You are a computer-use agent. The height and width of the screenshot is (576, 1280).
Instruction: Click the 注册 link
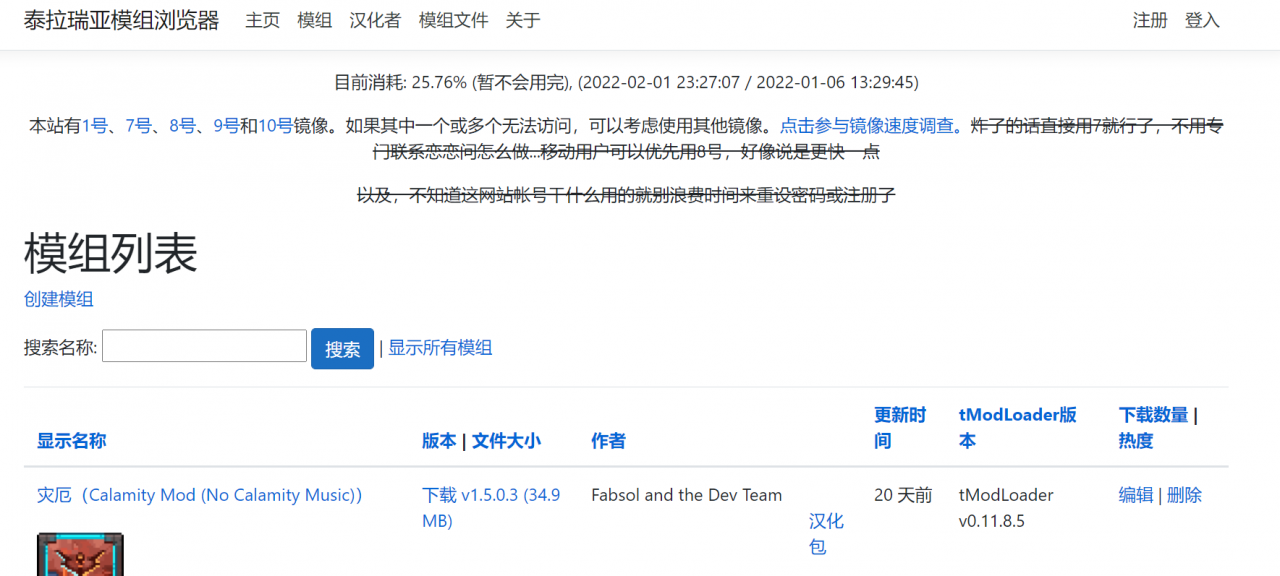tap(1150, 21)
